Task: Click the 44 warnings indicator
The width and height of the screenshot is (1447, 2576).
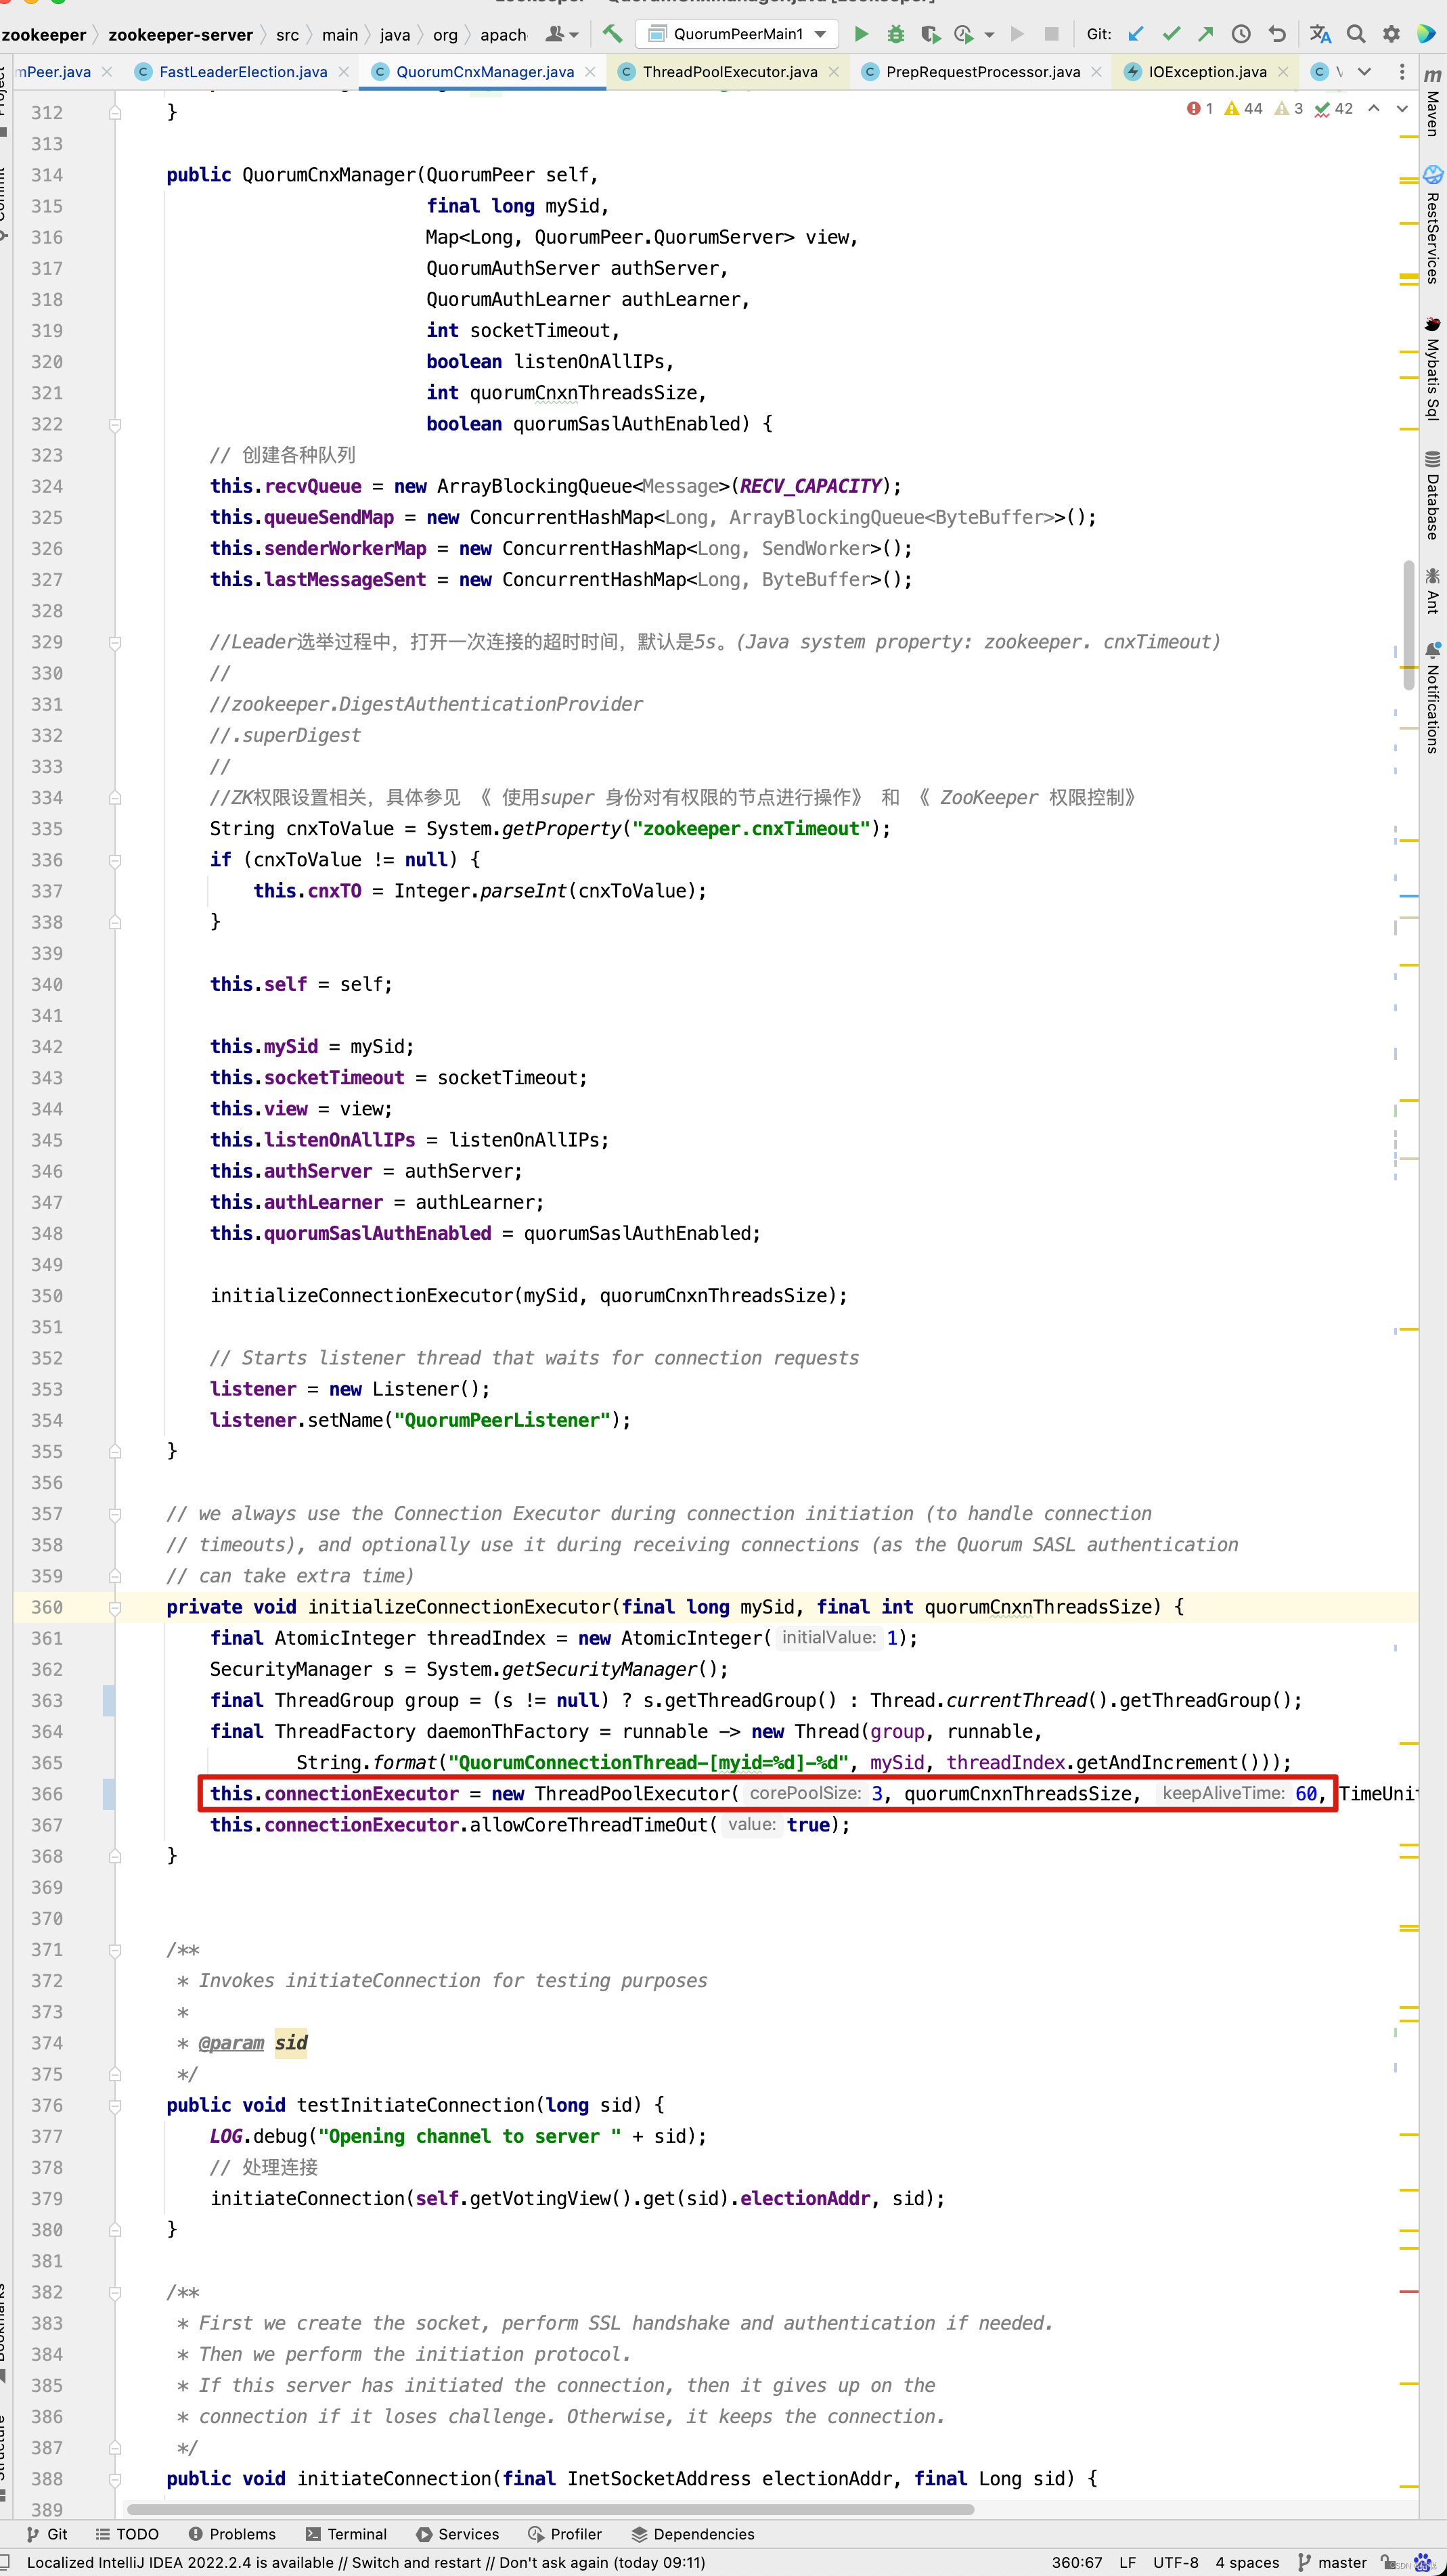Action: [1243, 109]
